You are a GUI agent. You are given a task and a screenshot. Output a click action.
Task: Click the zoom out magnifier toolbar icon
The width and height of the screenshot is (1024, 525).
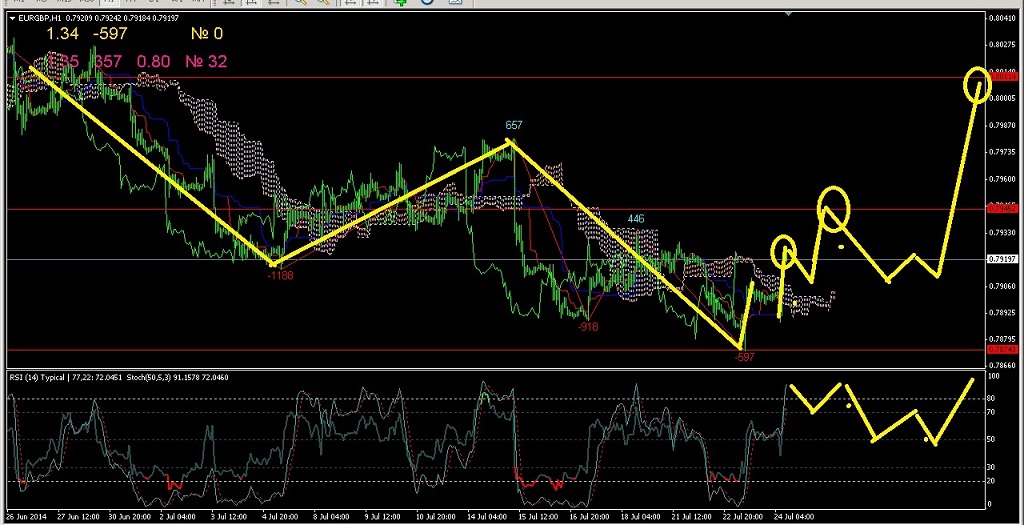325,3
